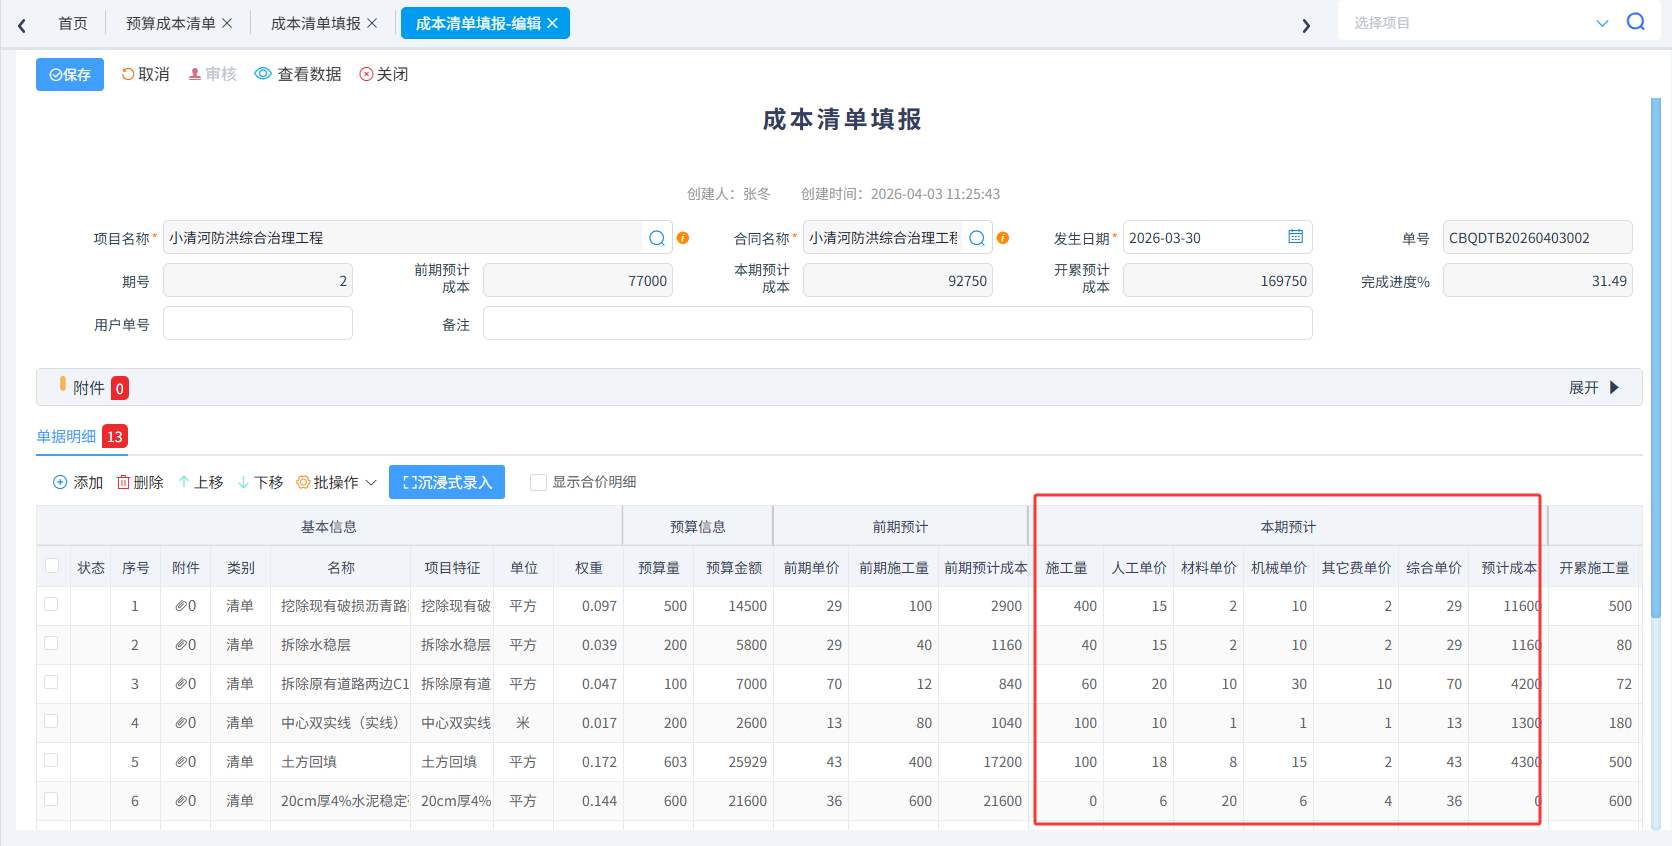1672x846 pixels.
Task: Select the checkbox for row 6
Action: (51, 799)
